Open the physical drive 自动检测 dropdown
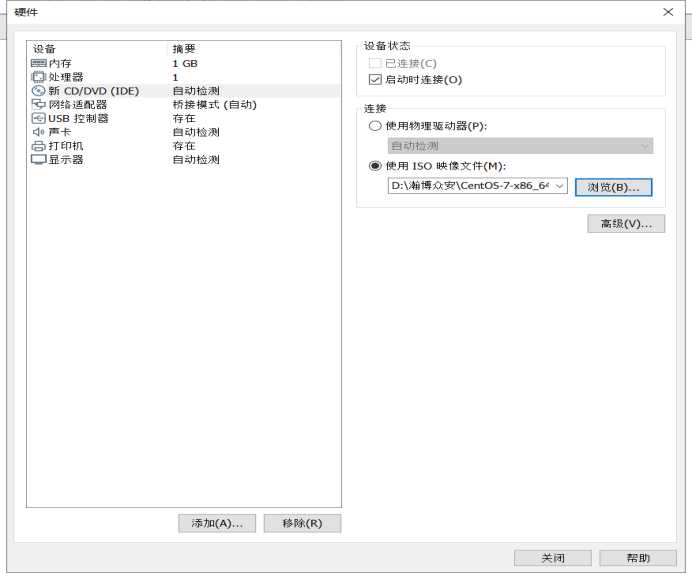 tap(520, 146)
